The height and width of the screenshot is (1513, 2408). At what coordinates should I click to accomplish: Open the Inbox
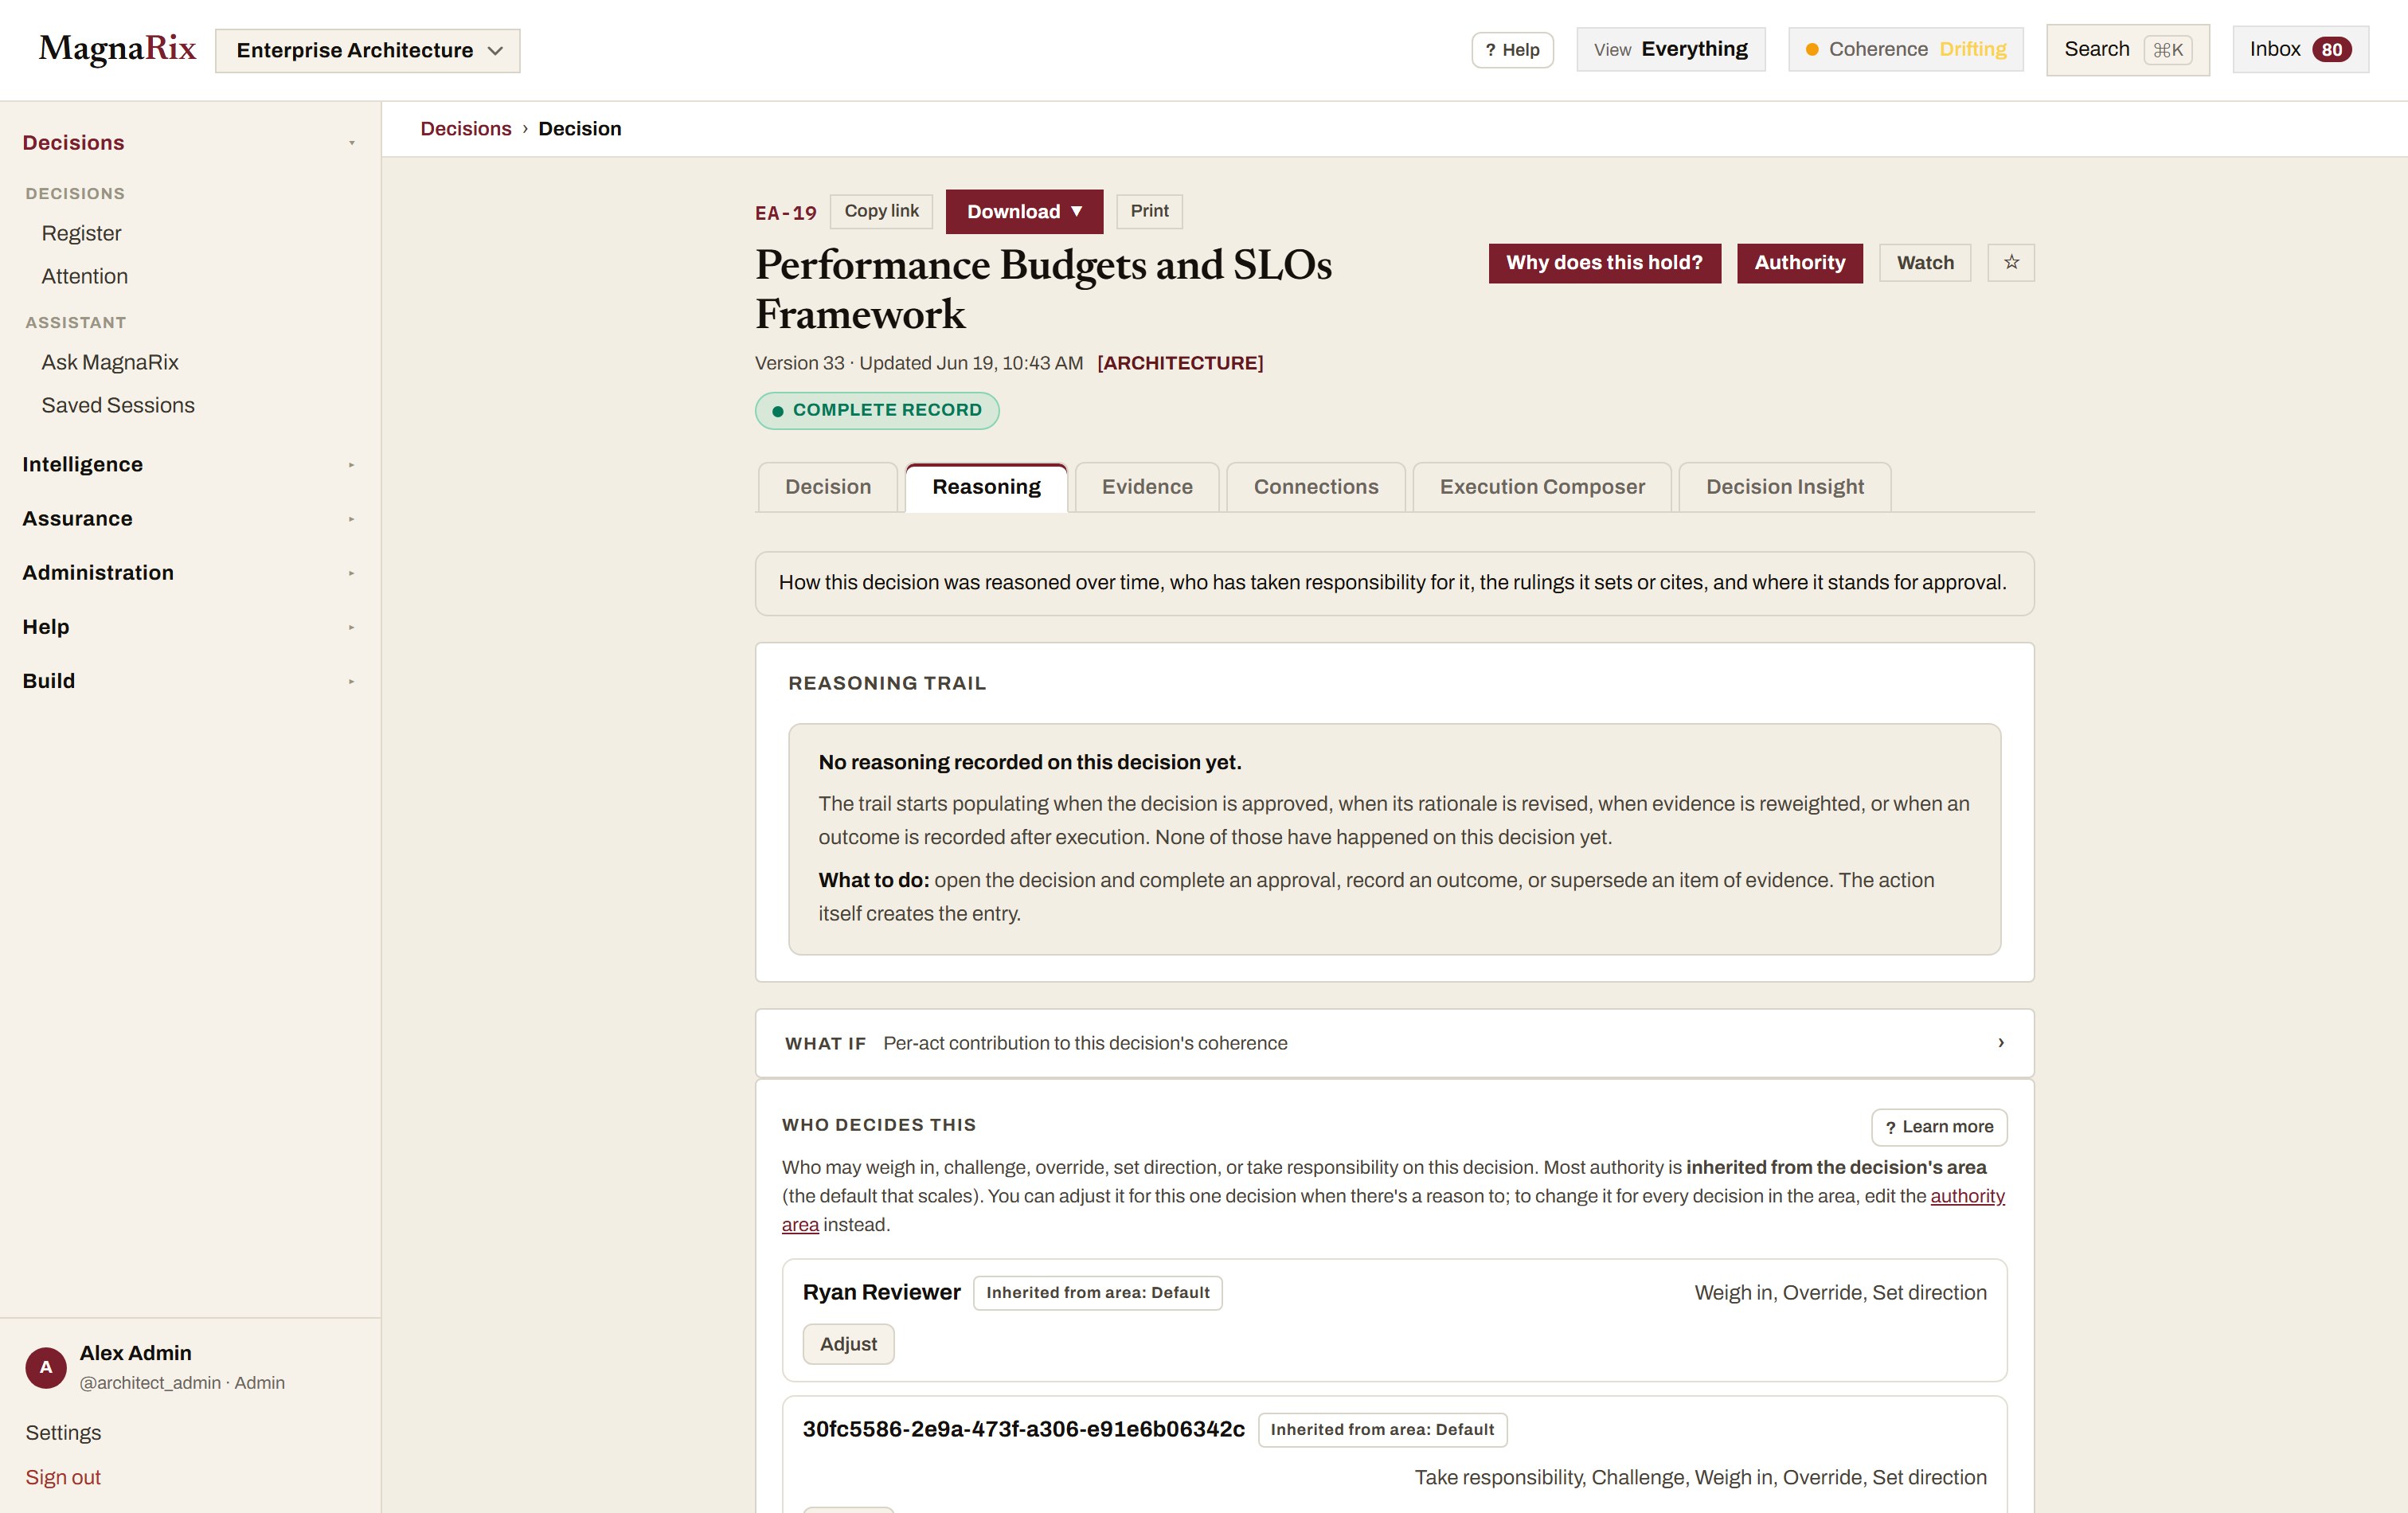coord(2300,50)
